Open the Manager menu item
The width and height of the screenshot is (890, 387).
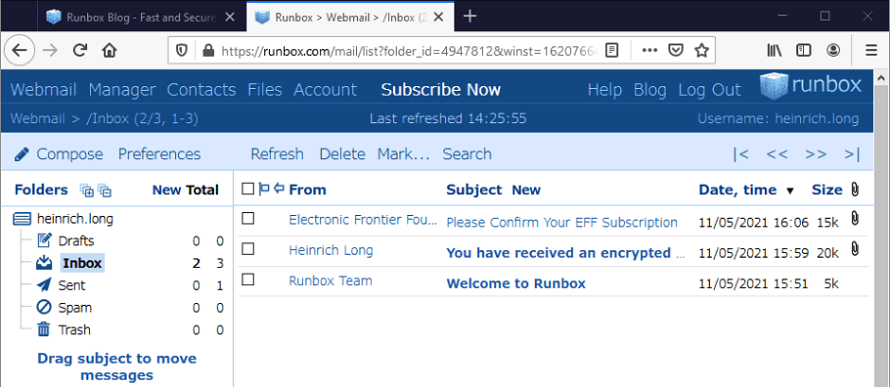click(122, 90)
